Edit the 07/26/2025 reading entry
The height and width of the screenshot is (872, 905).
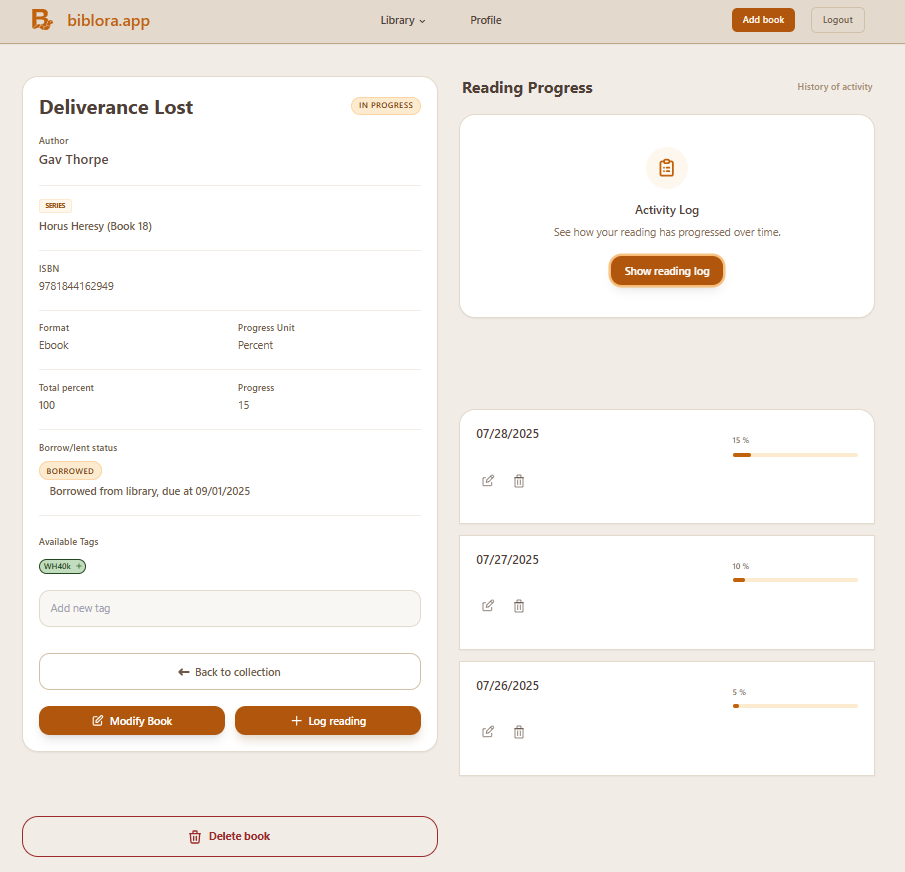[488, 732]
